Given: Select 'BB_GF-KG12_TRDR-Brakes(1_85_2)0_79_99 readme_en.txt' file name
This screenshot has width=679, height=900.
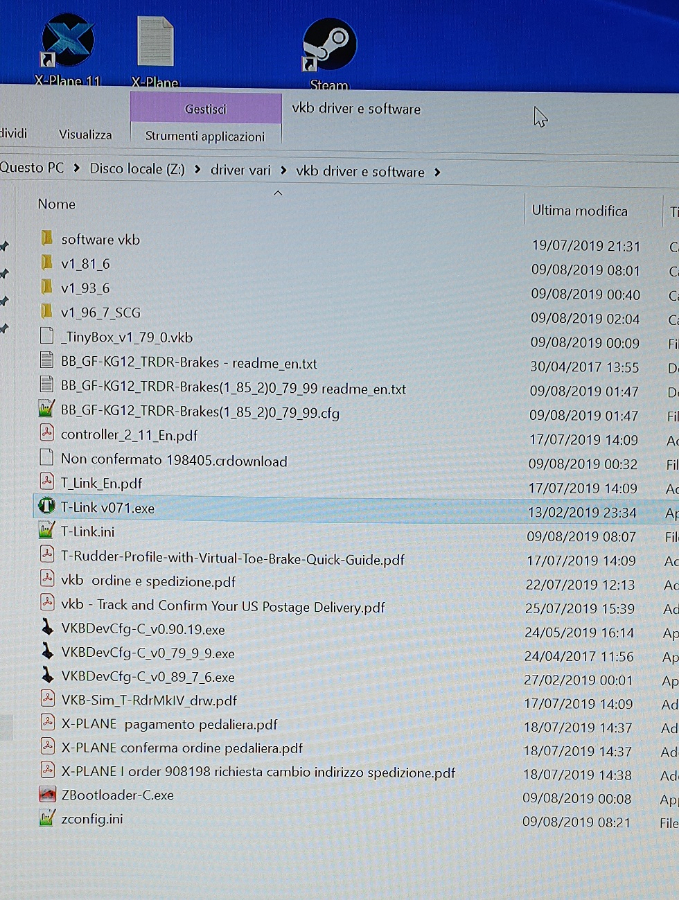Looking at the screenshot, I should [x=233, y=388].
